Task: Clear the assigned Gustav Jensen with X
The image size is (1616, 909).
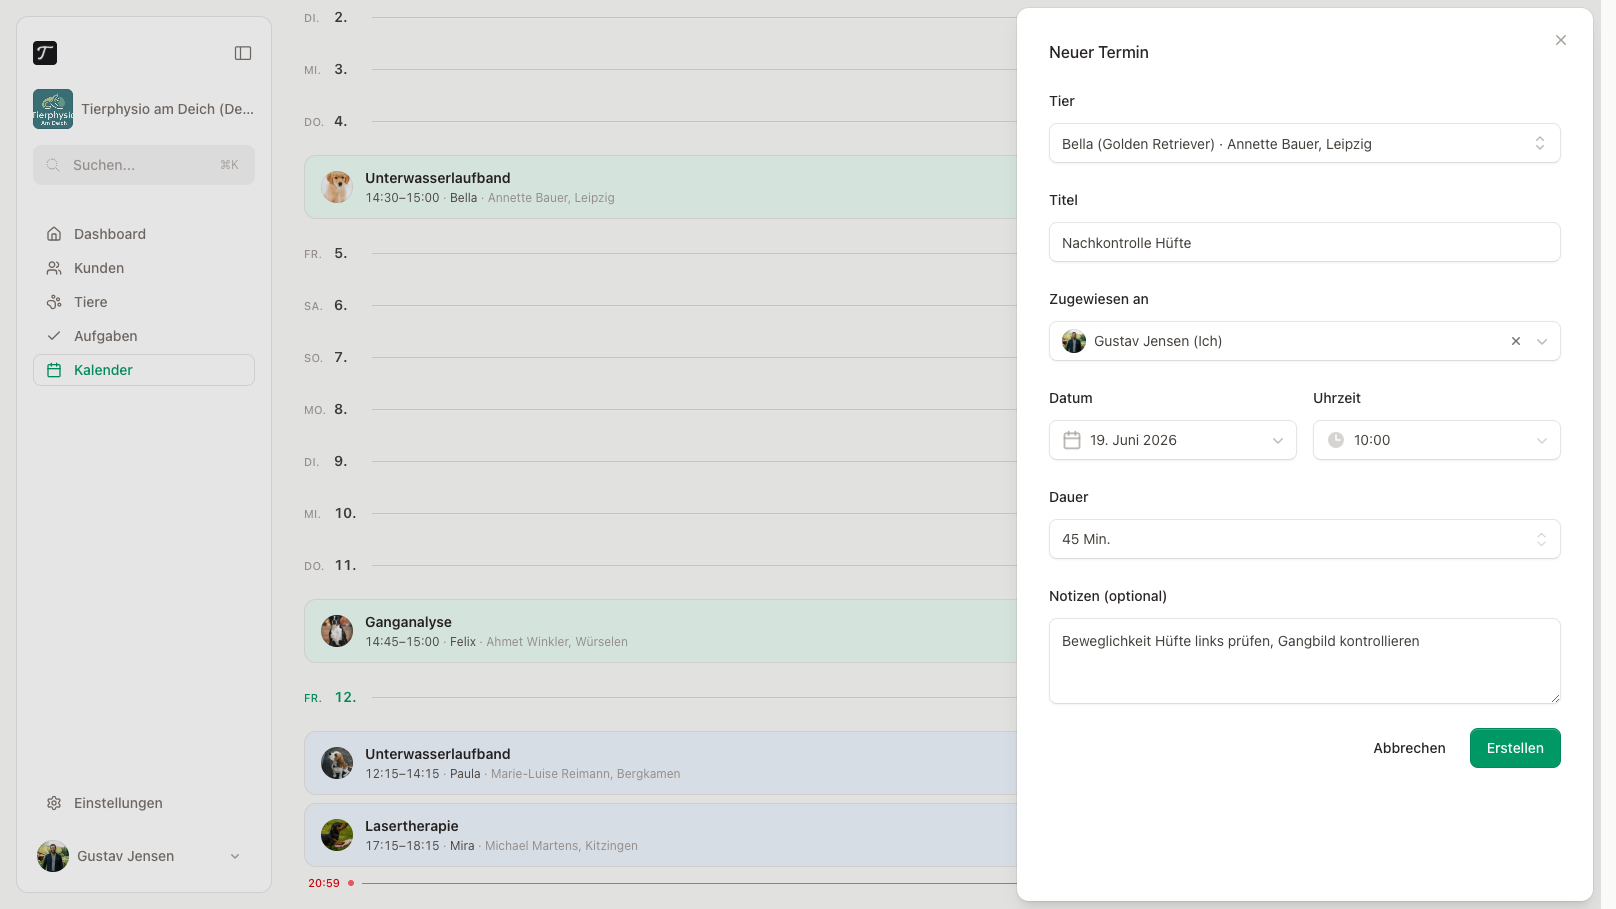Action: click(1516, 341)
